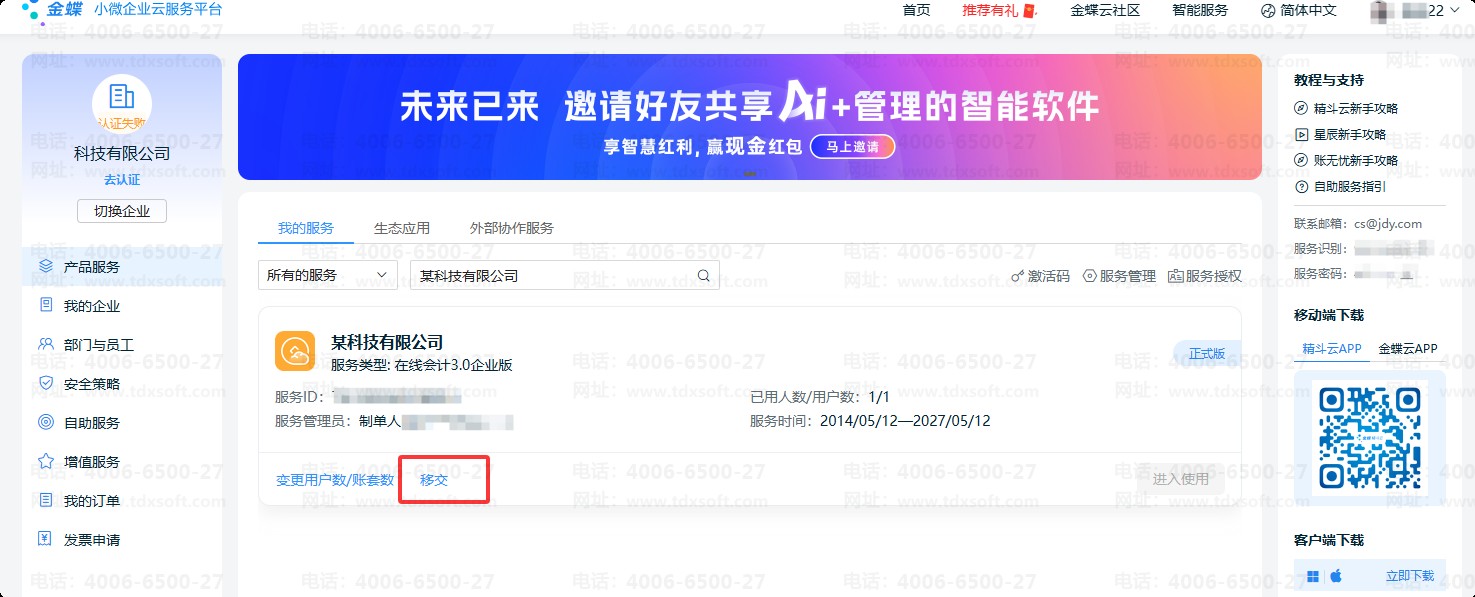This screenshot has height=597, width=1475.
Task: Click the 自助服务 target icon
Action: click(x=45, y=422)
